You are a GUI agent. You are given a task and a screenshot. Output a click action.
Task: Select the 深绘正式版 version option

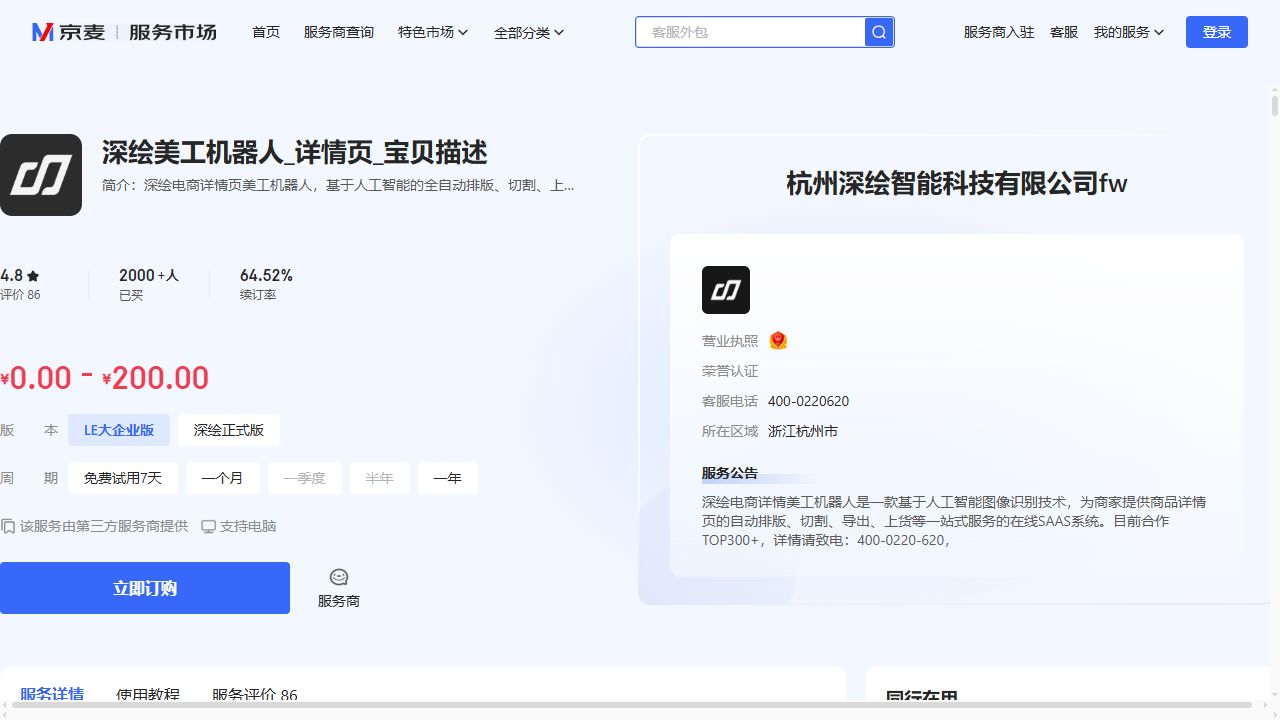click(229, 430)
